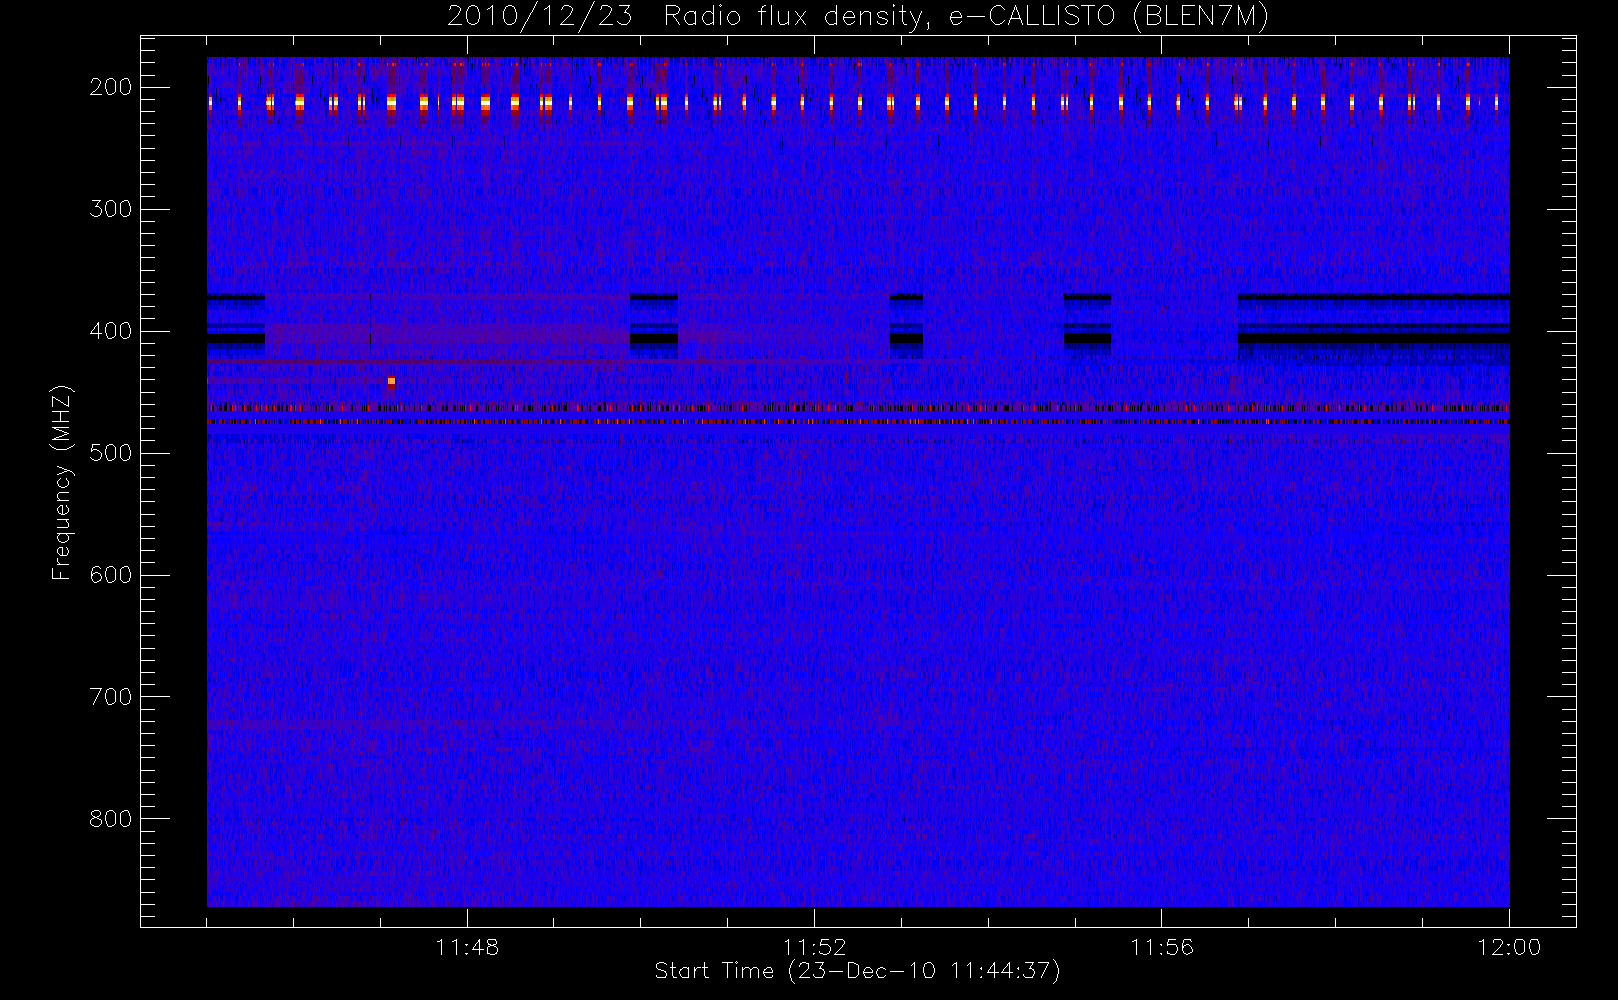This screenshot has height=1000, width=1618.
Task: Click the 11:56 time tick label
Action: click(x=1161, y=947)
